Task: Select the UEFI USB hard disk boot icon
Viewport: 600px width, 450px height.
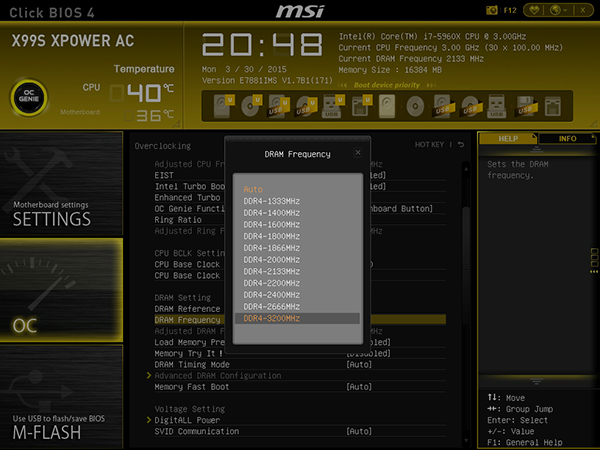Action: pyautogui.click(x=278, y=106)
